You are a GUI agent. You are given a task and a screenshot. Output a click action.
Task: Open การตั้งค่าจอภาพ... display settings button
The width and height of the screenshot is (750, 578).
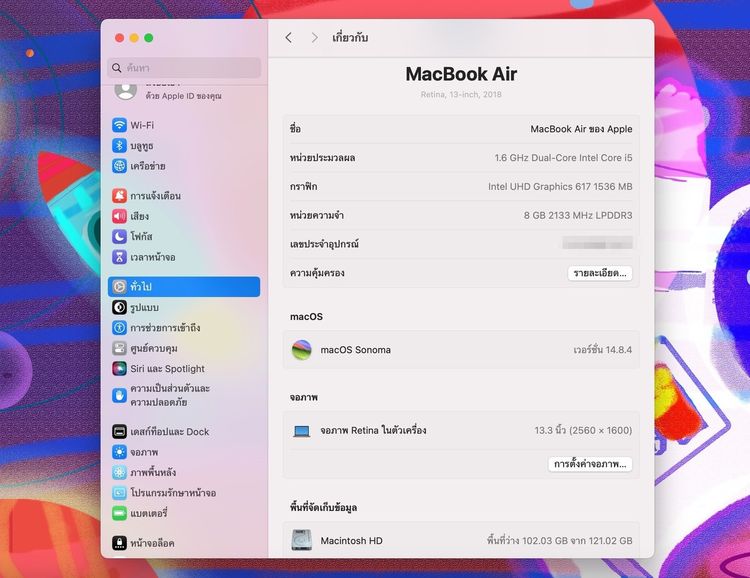(590, 464)
